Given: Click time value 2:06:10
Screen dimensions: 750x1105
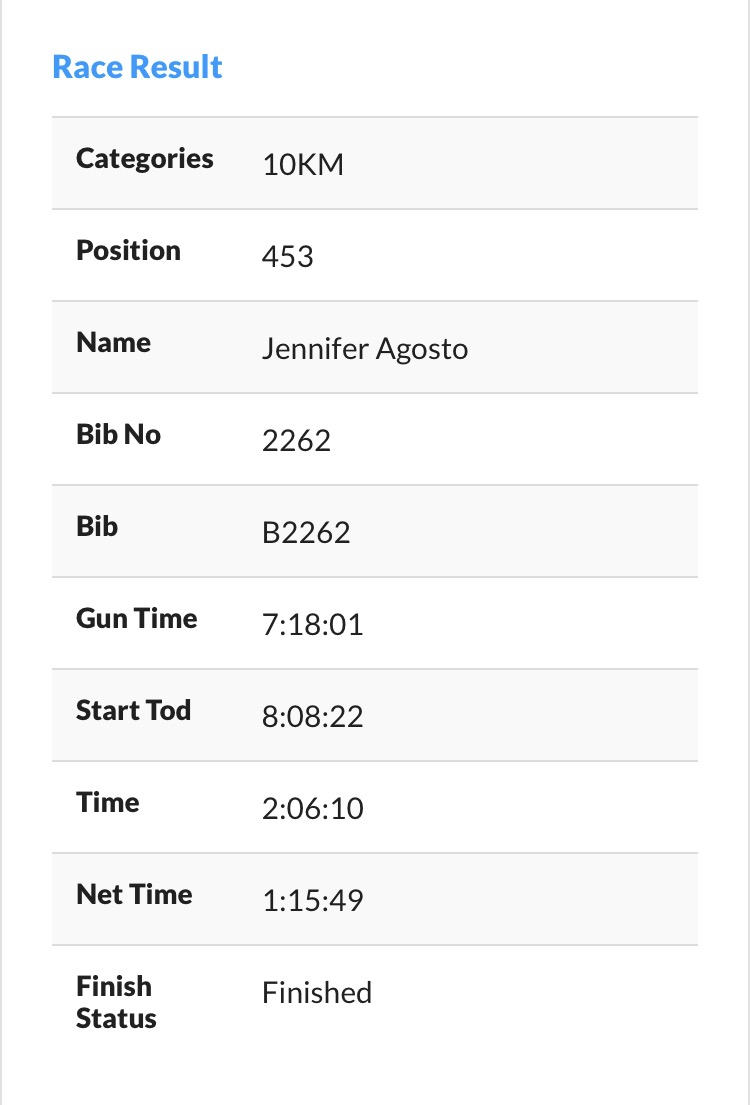Looking at the screenshot, I should (x=313, y=809).
